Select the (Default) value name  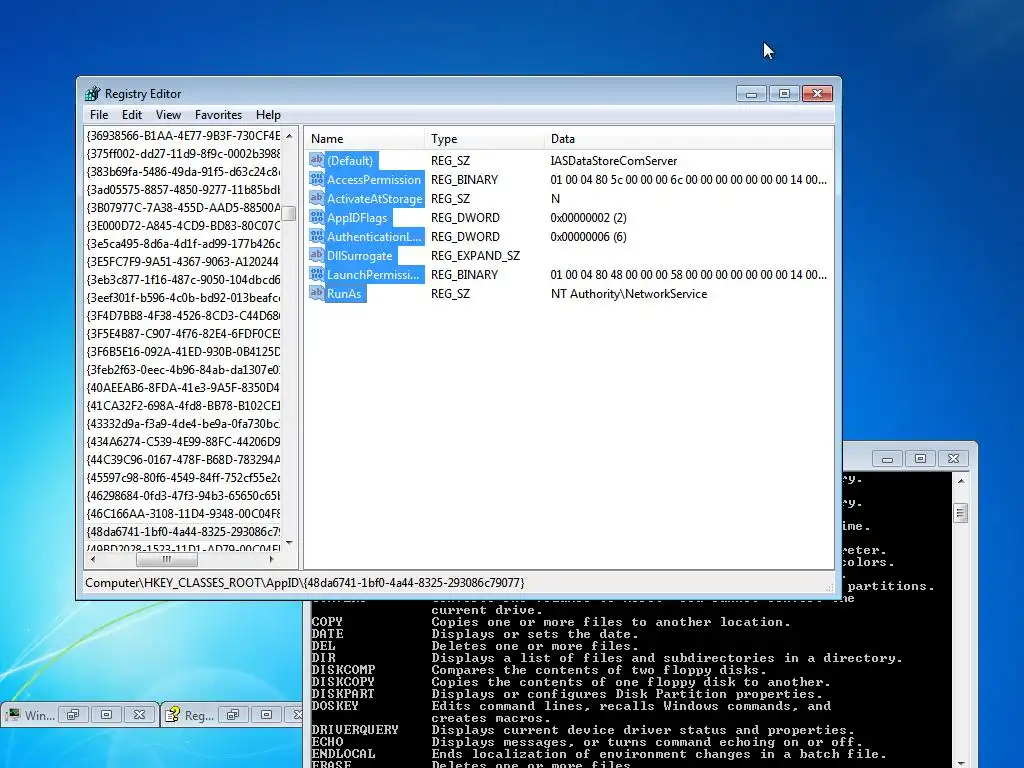350,160
